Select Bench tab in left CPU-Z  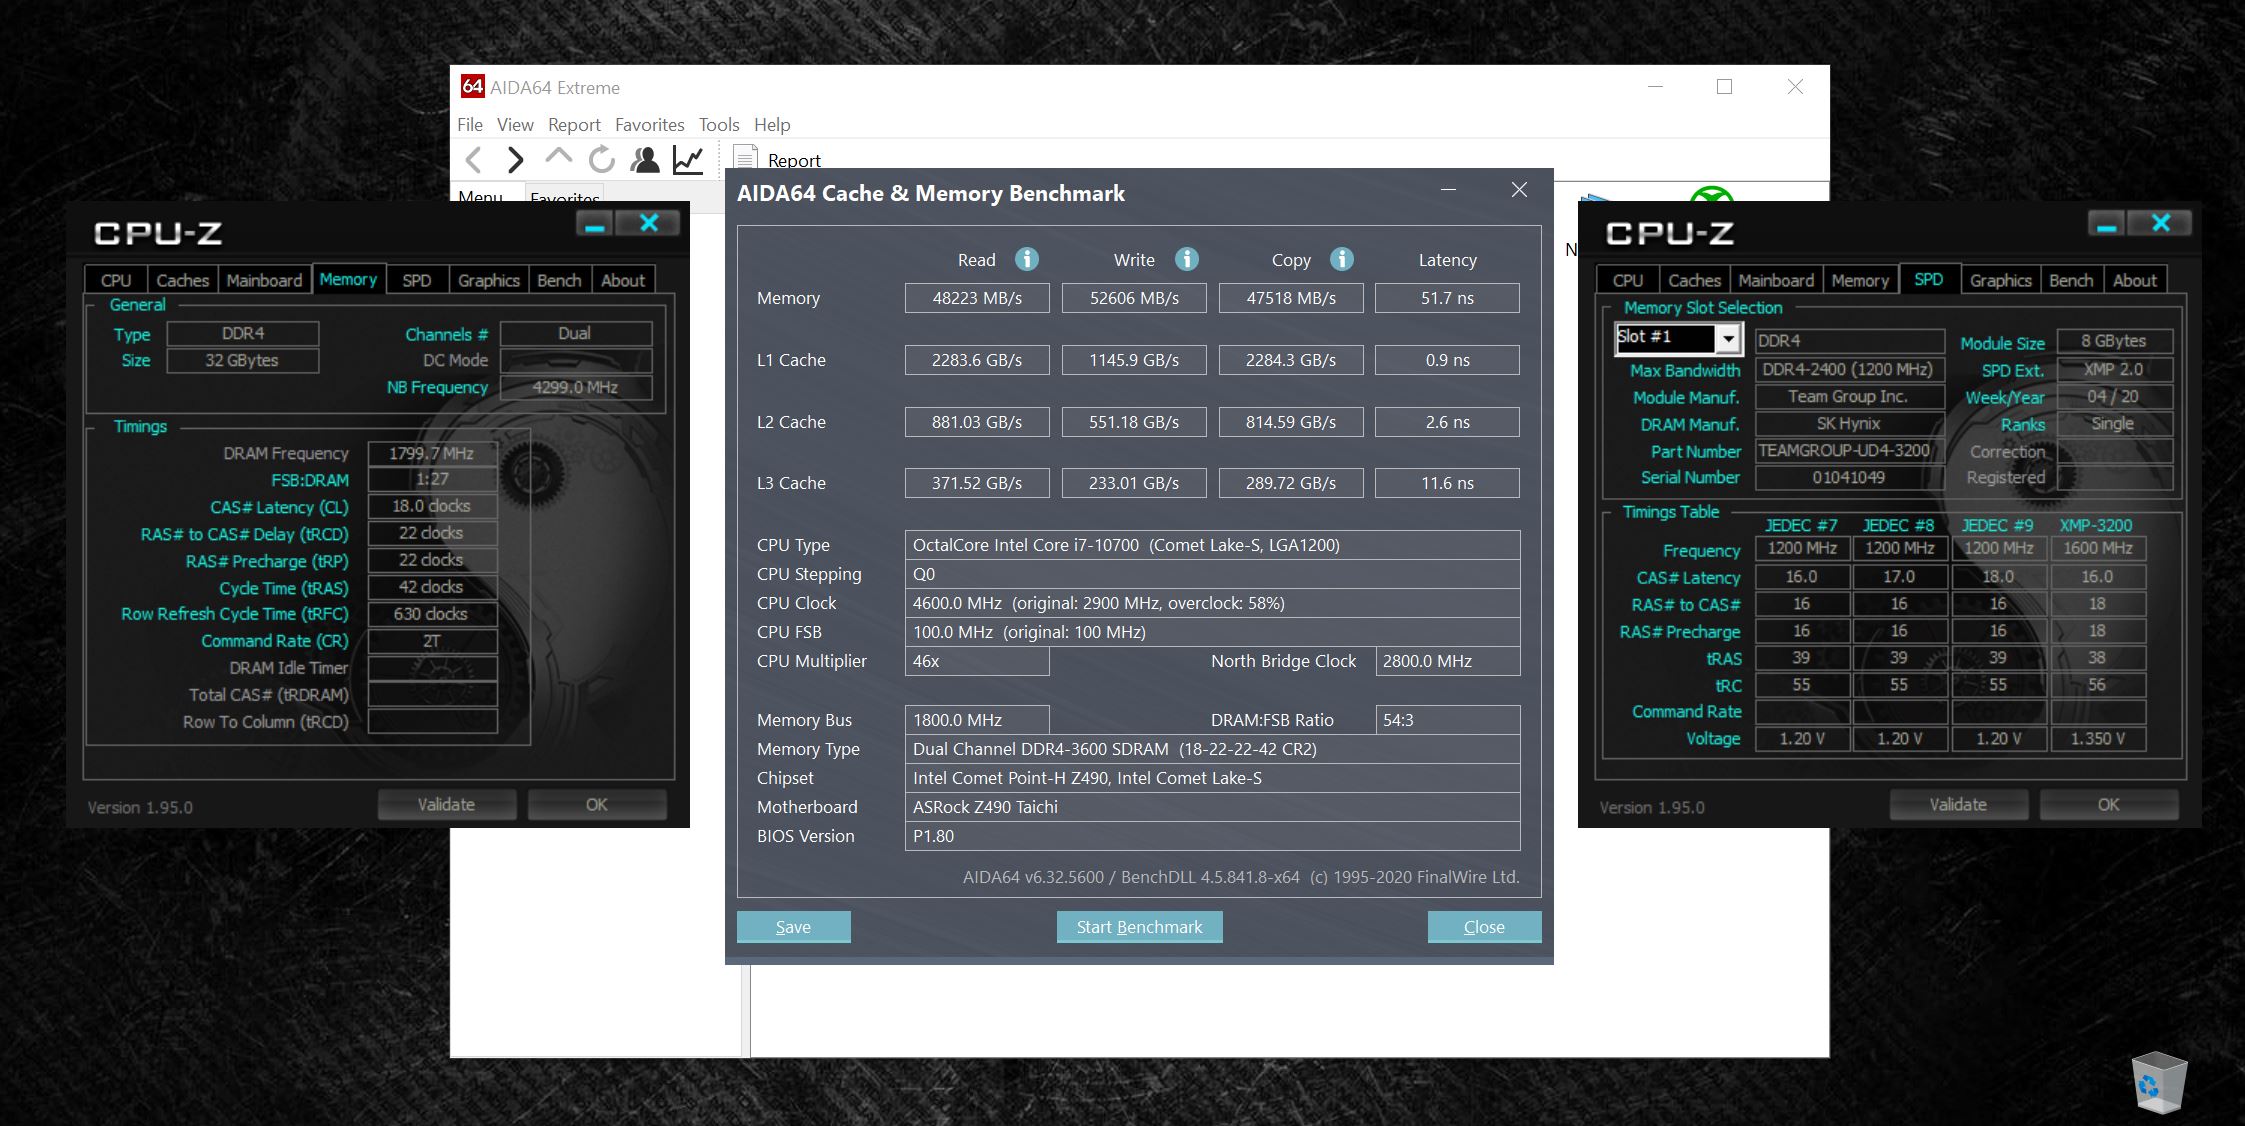click(559, 280)
